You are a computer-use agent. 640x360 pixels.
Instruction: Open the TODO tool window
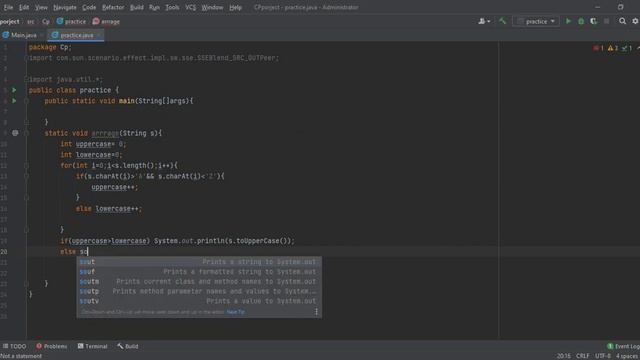(14, 346)
